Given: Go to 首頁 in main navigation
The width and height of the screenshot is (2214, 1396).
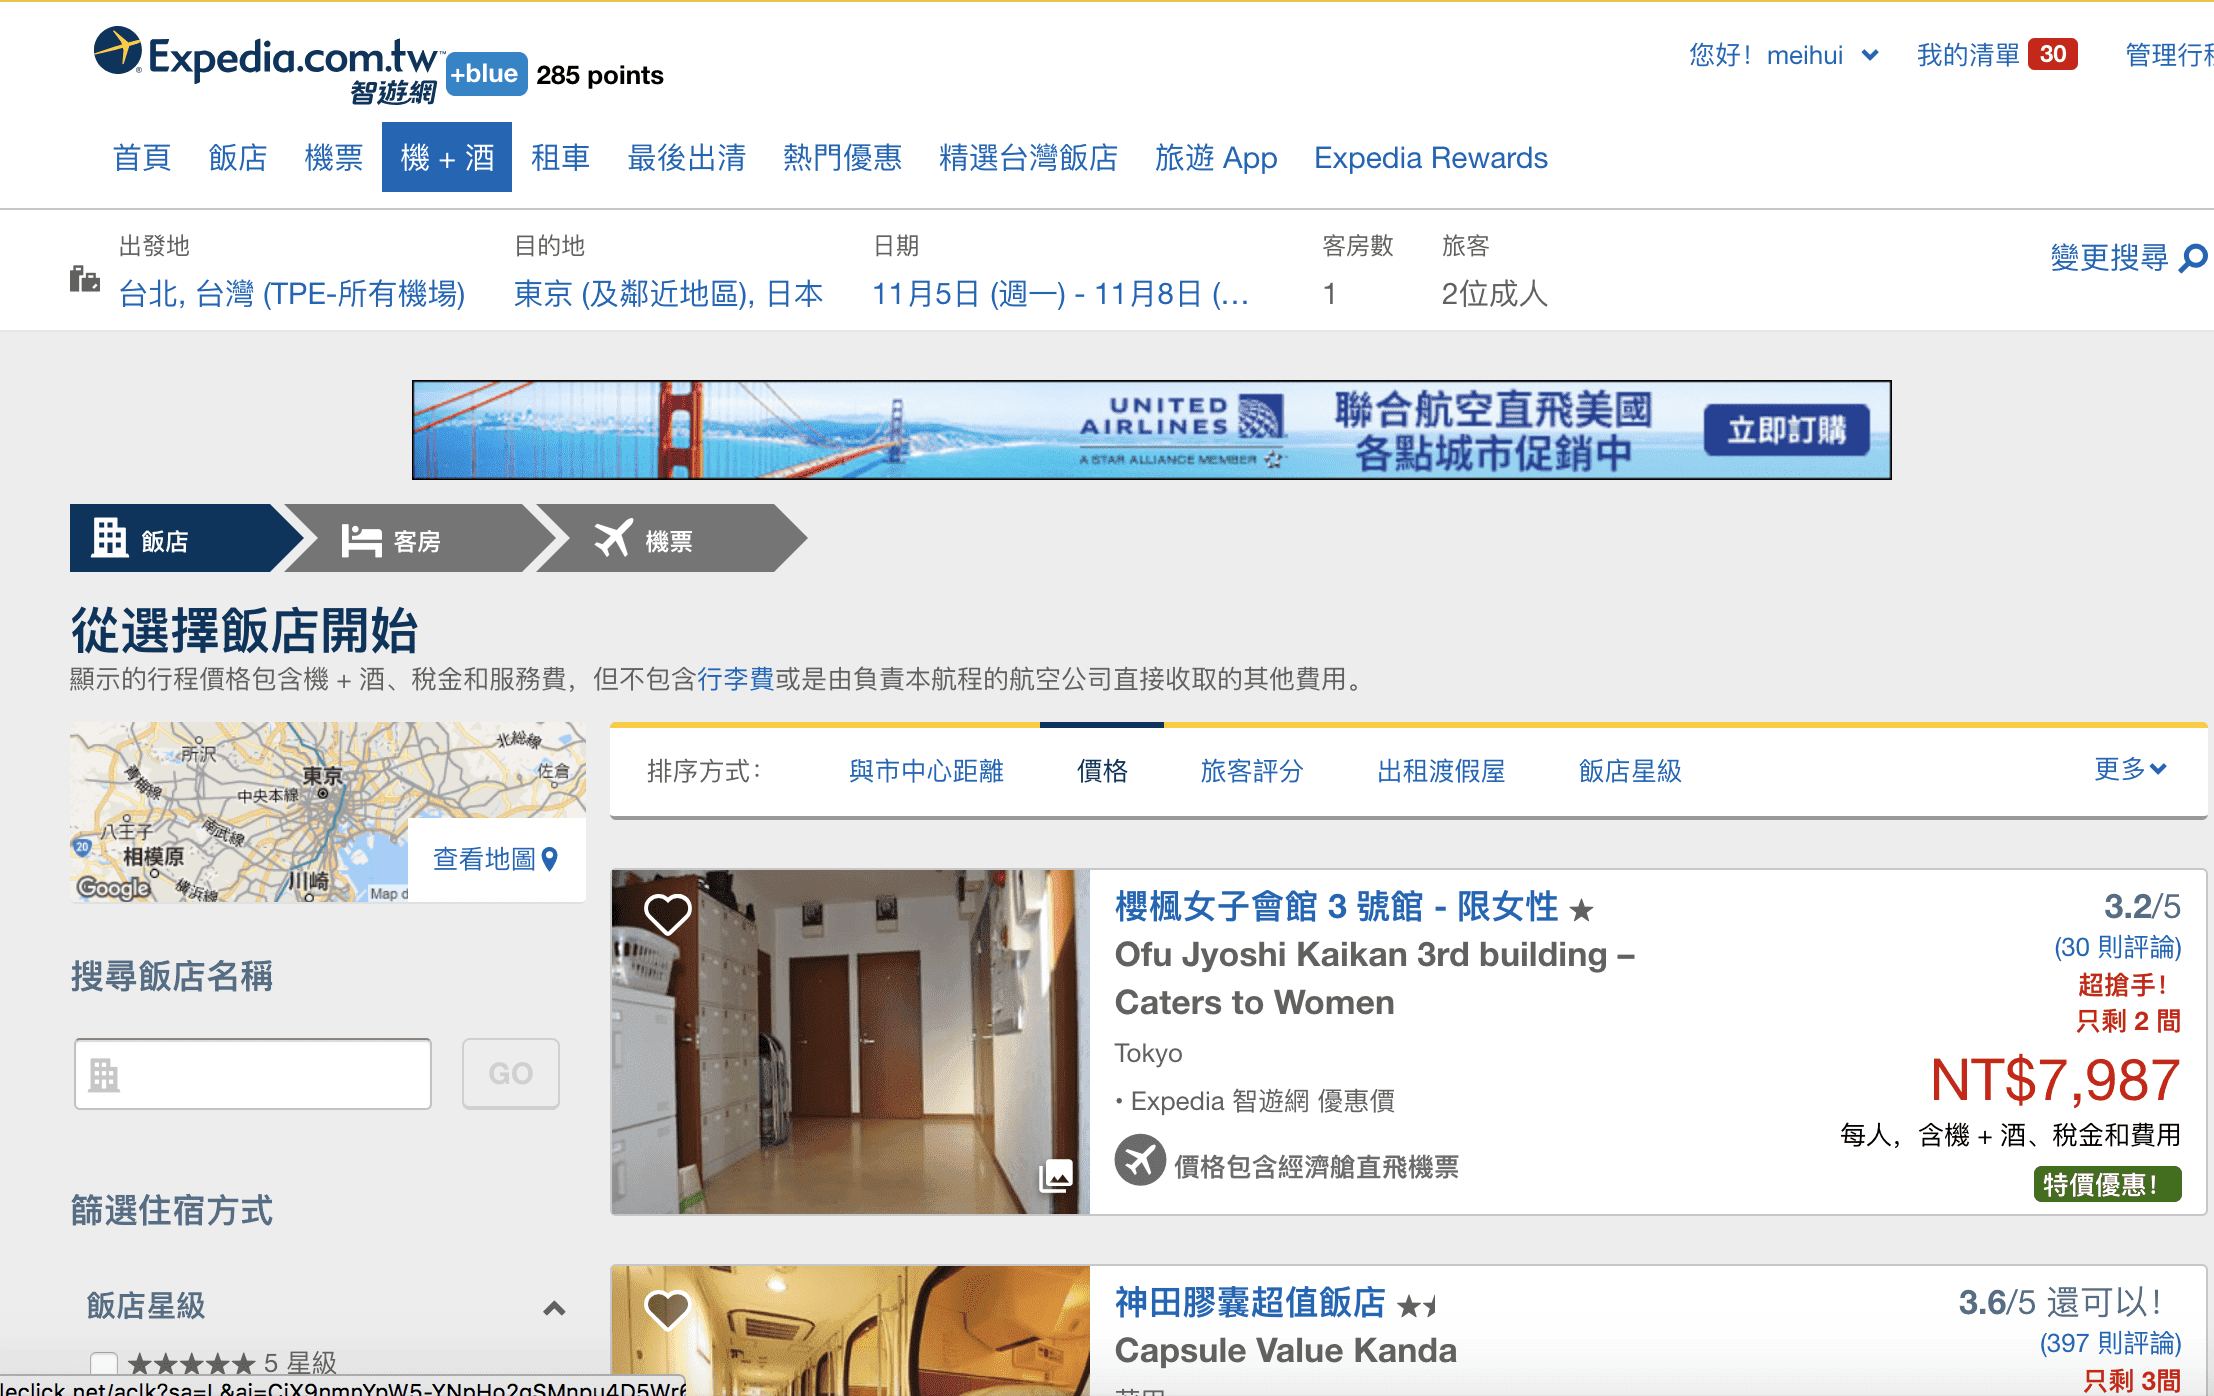Looking at the screenshot, I should 142,158.
